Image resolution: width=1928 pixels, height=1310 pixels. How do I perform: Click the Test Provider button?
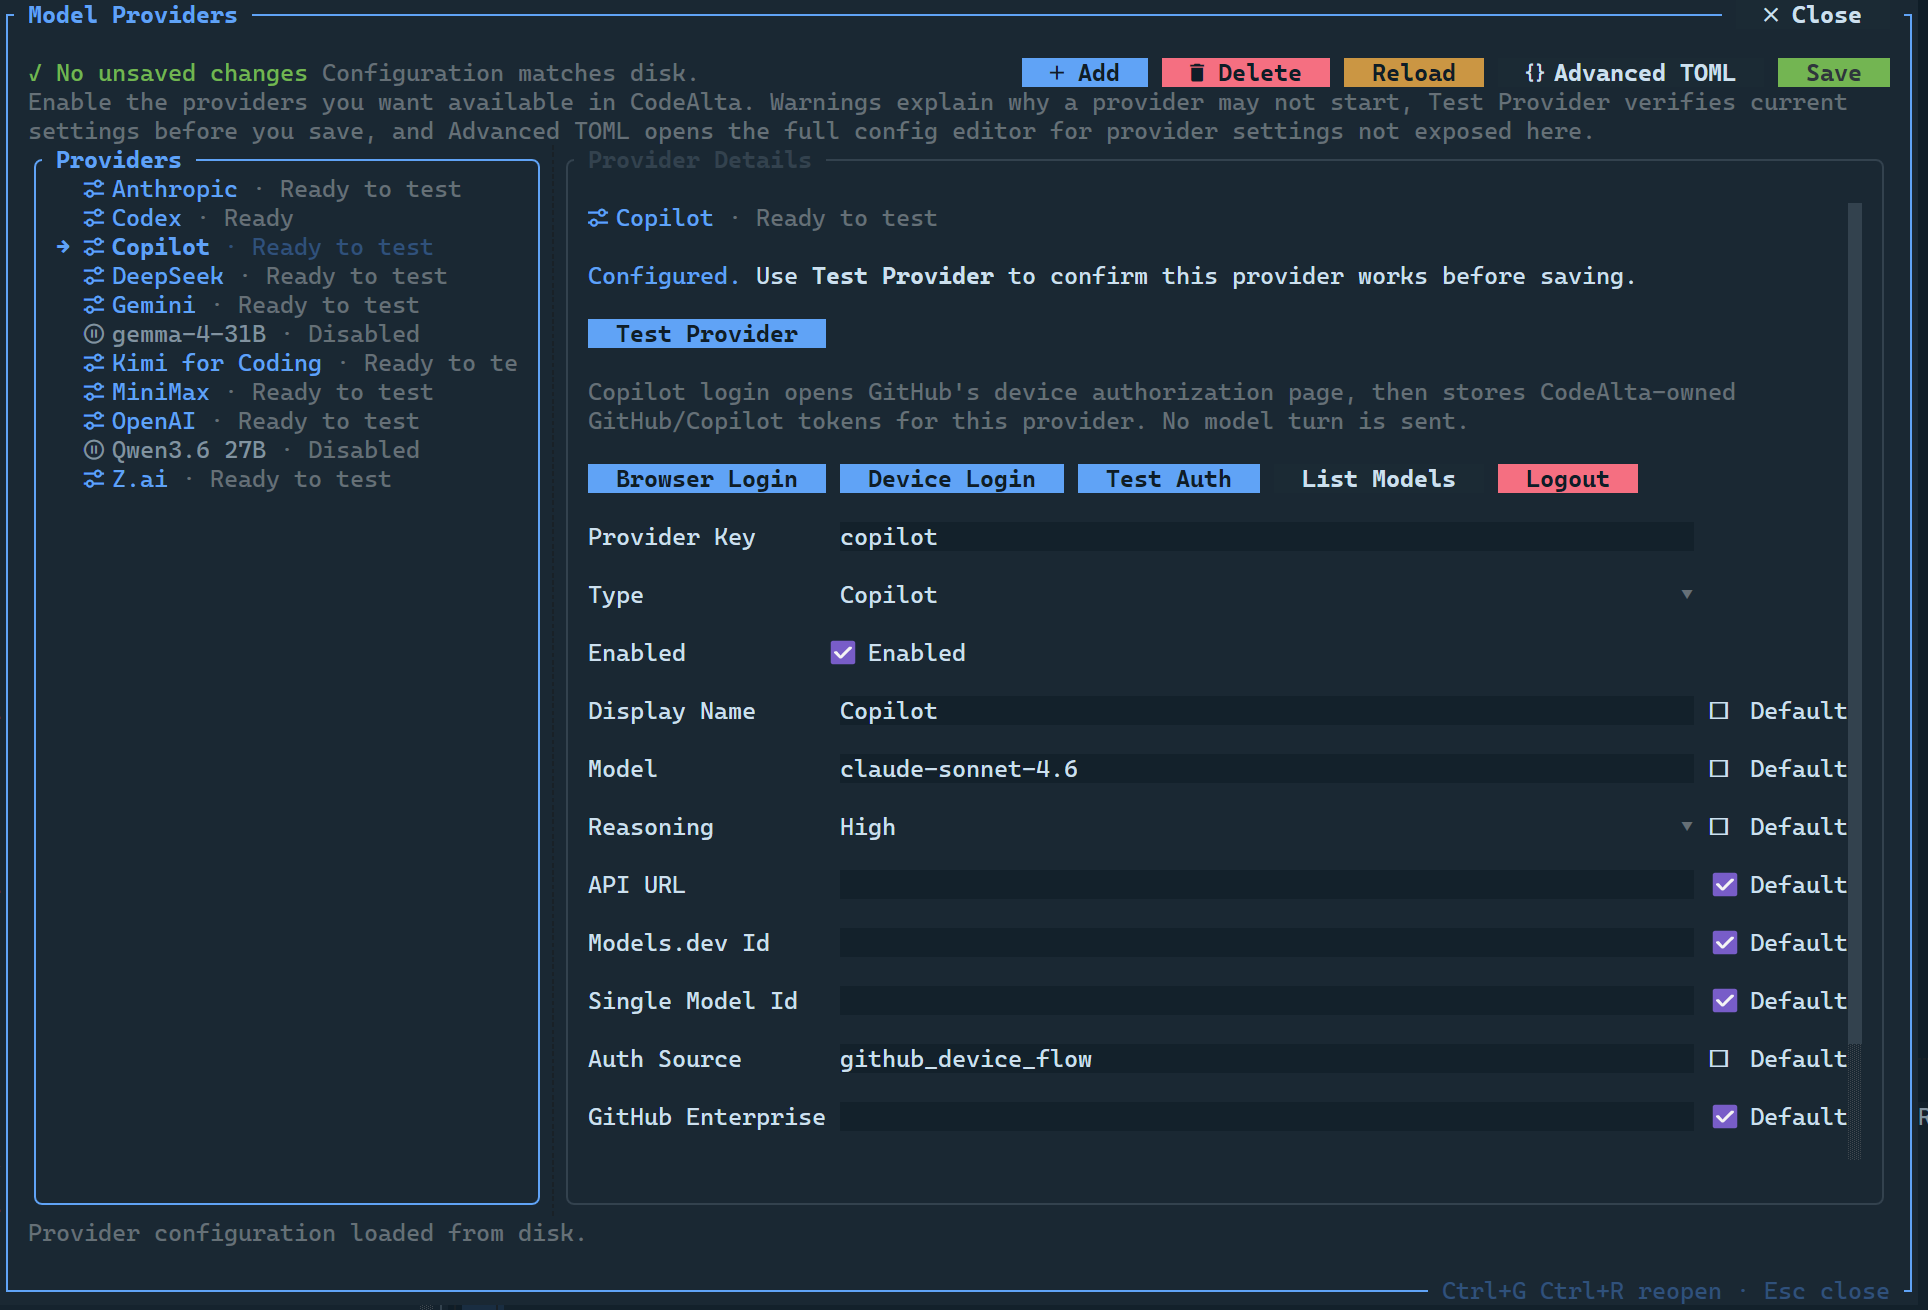(x=706, y=334)
